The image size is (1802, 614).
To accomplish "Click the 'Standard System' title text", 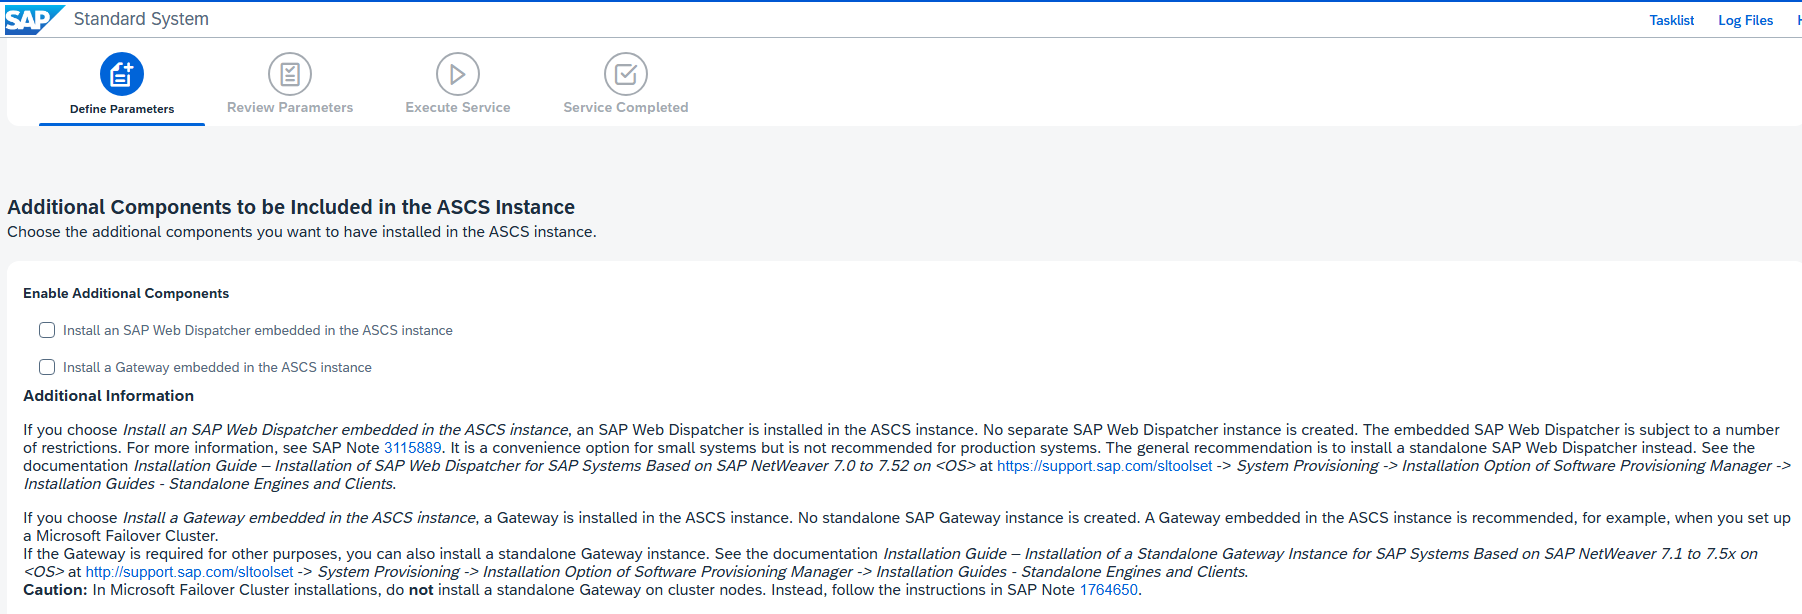I will (141, 19).
